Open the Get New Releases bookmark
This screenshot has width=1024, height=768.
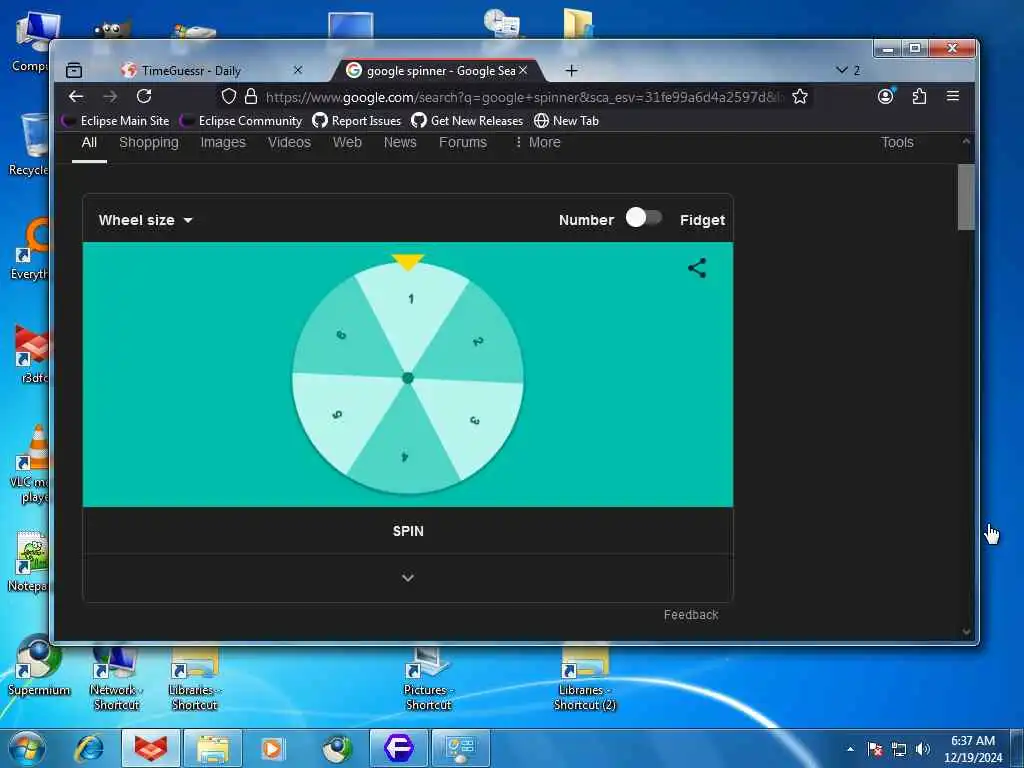pyautogui.click(x=467, y=121)
